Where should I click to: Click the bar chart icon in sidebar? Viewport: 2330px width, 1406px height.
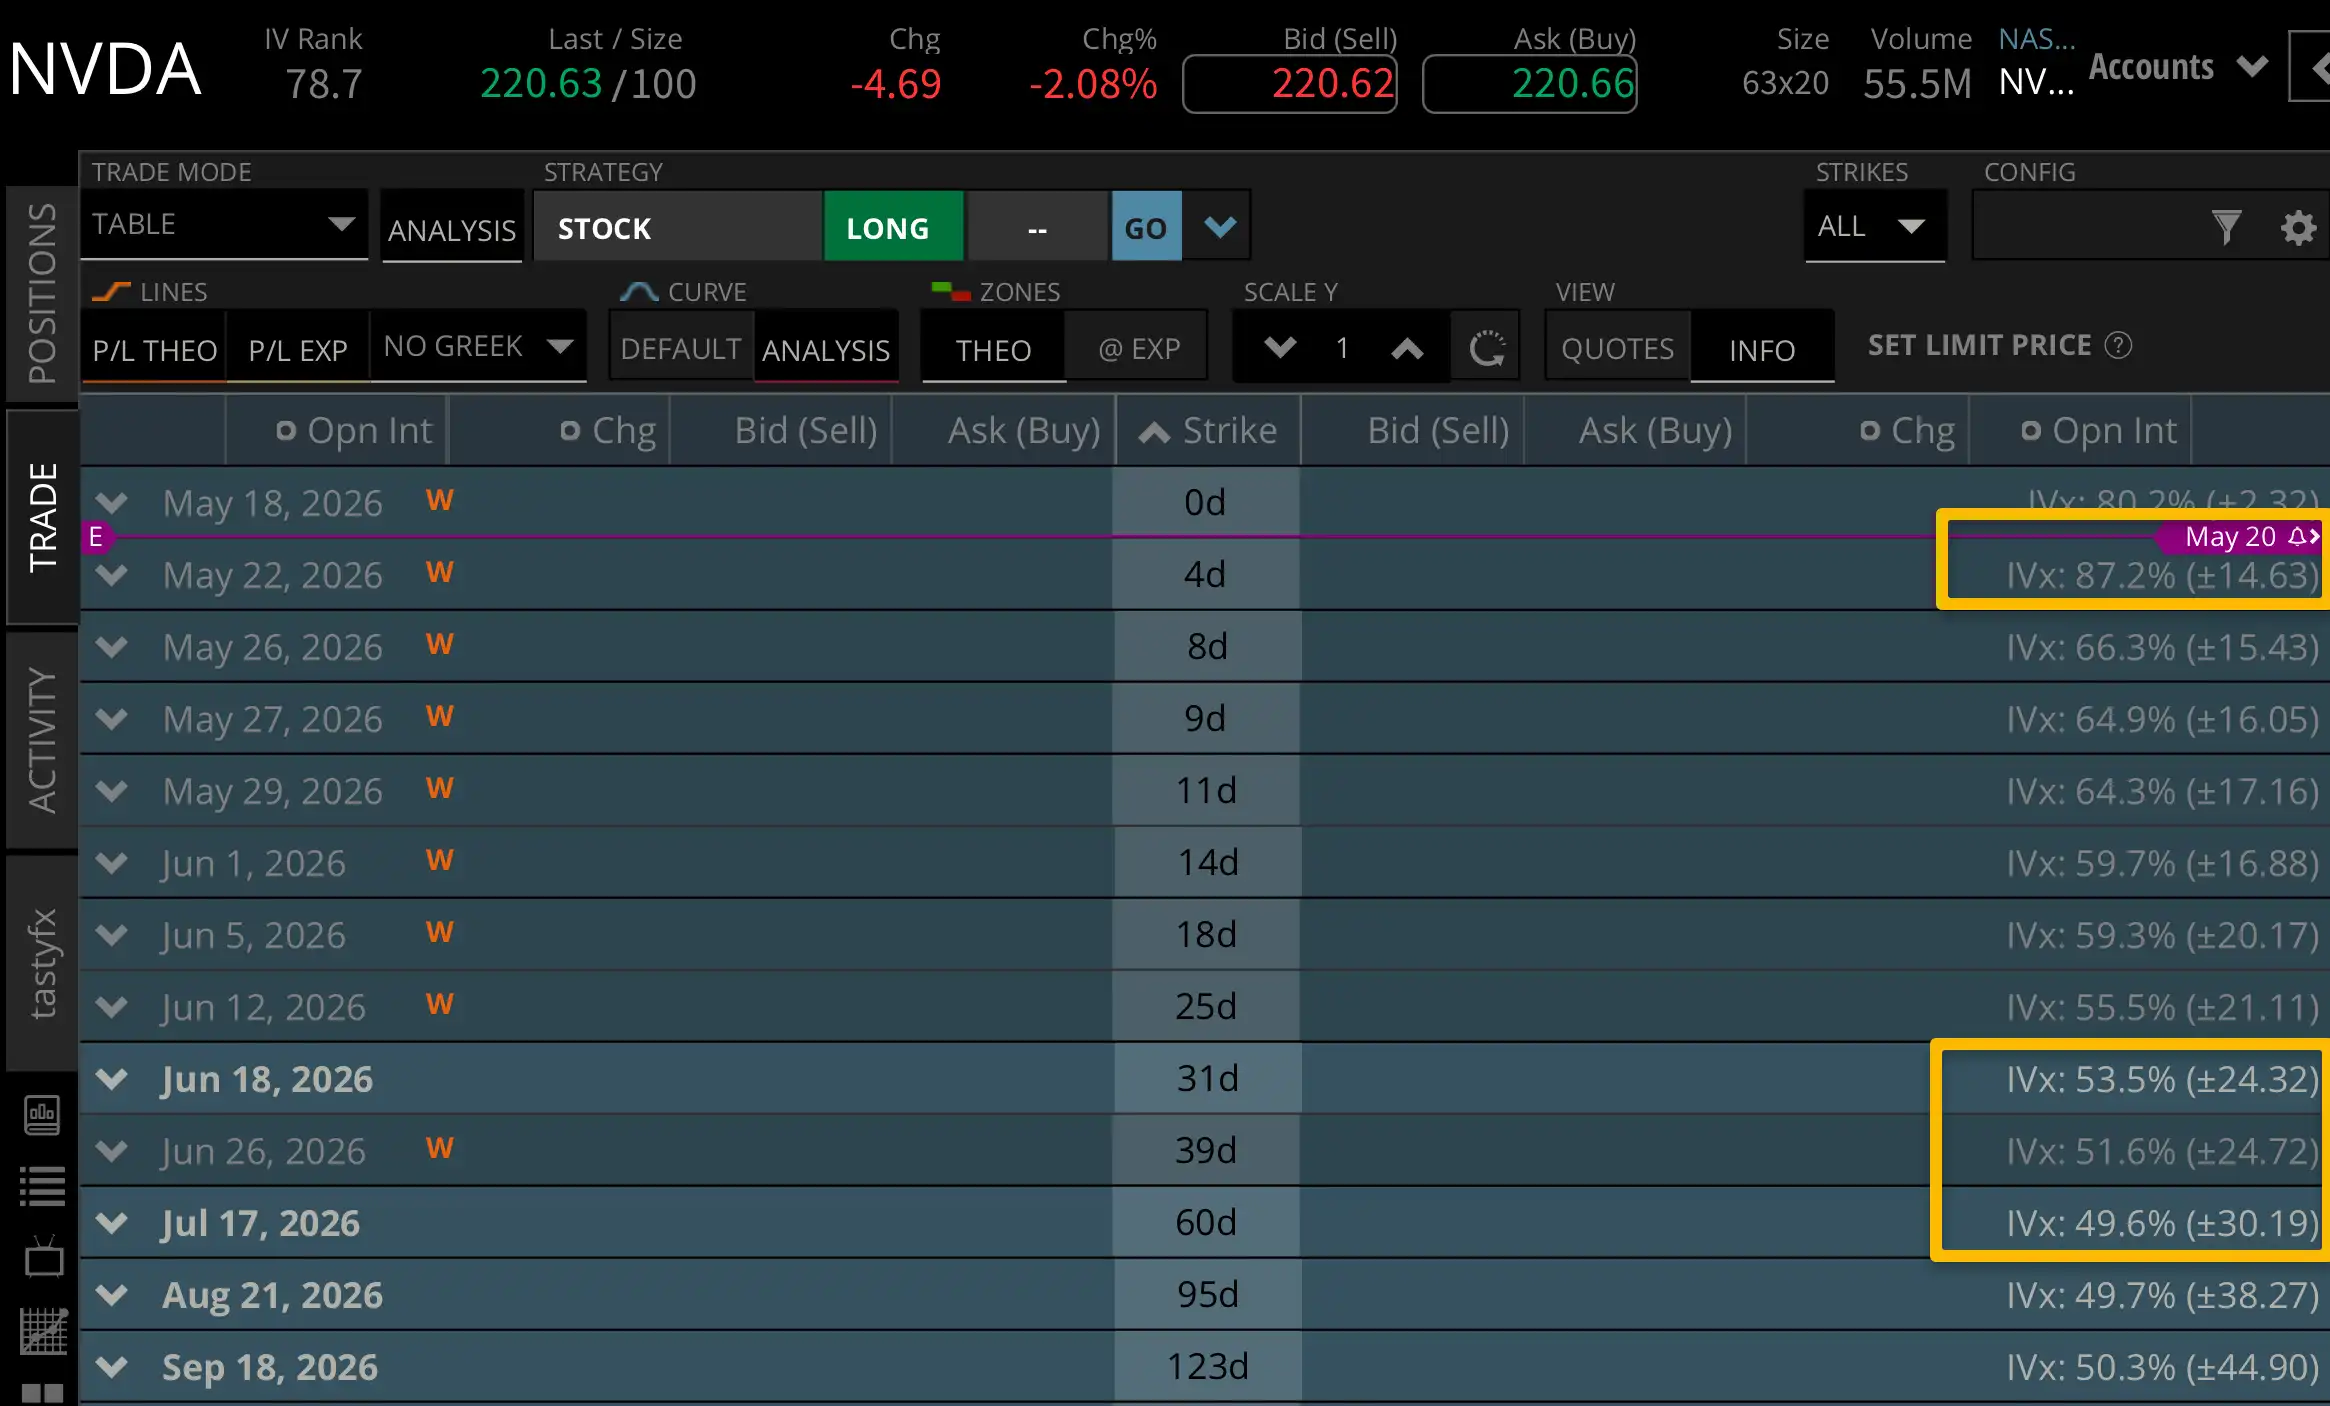43,1113
